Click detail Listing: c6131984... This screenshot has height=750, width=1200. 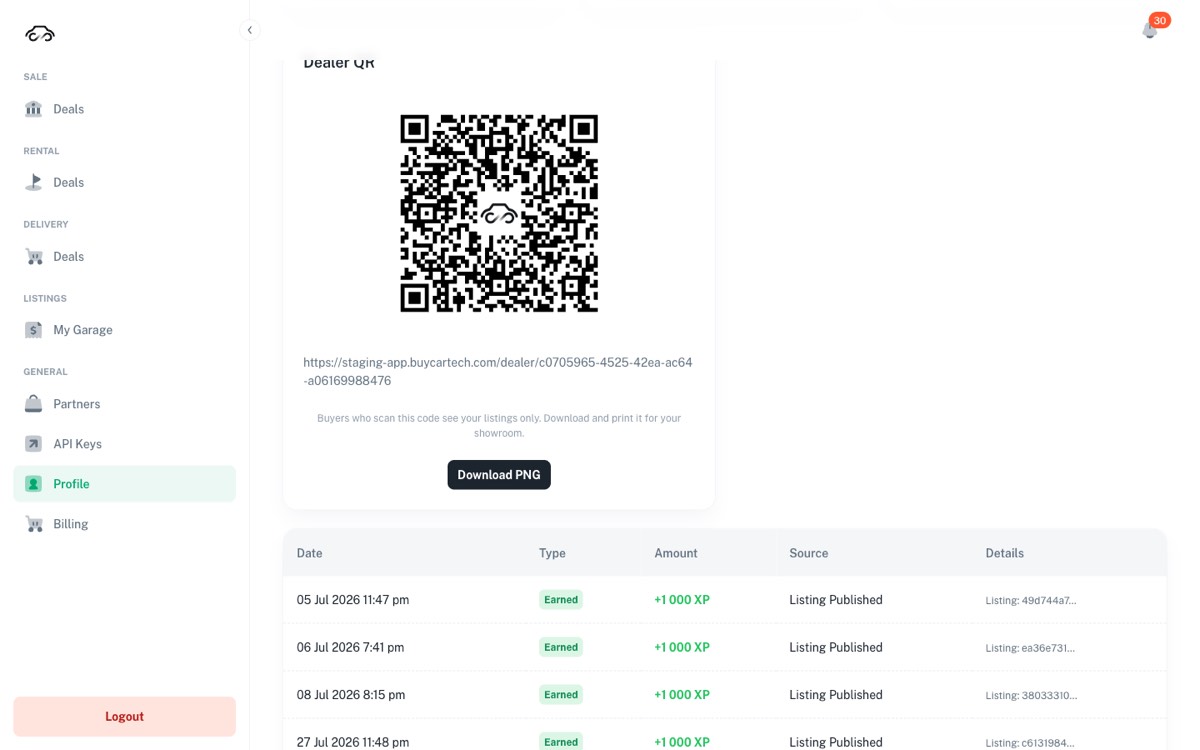coord(1030,743)
